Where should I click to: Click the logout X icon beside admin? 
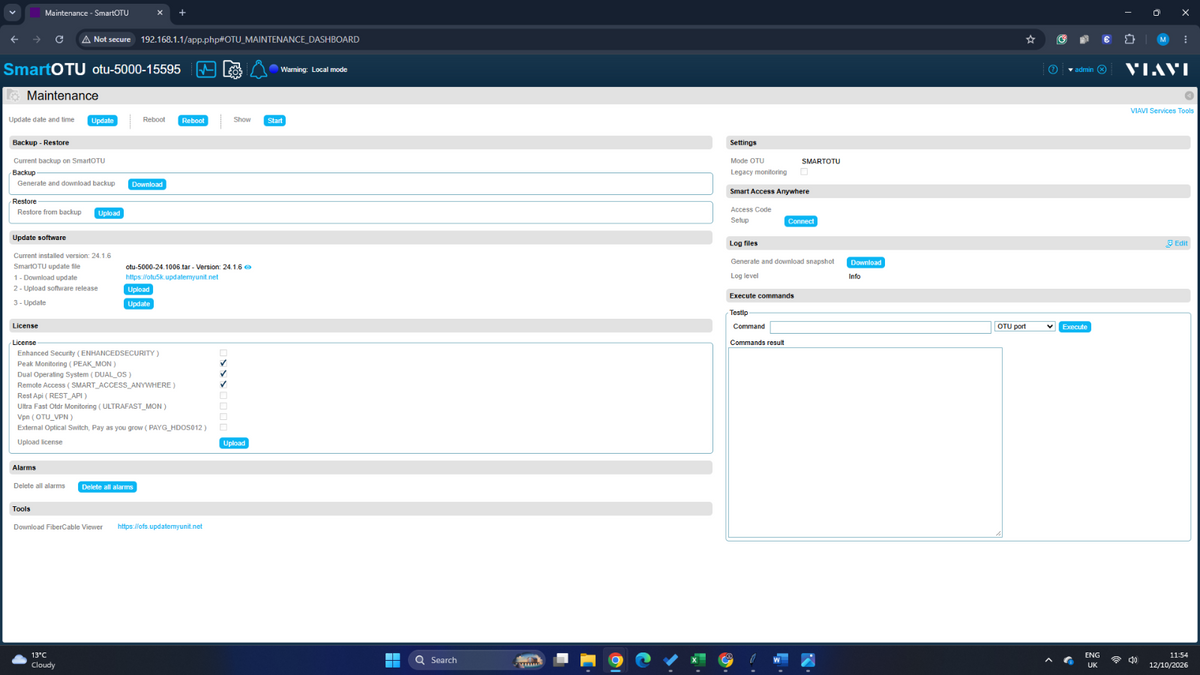1102,70
